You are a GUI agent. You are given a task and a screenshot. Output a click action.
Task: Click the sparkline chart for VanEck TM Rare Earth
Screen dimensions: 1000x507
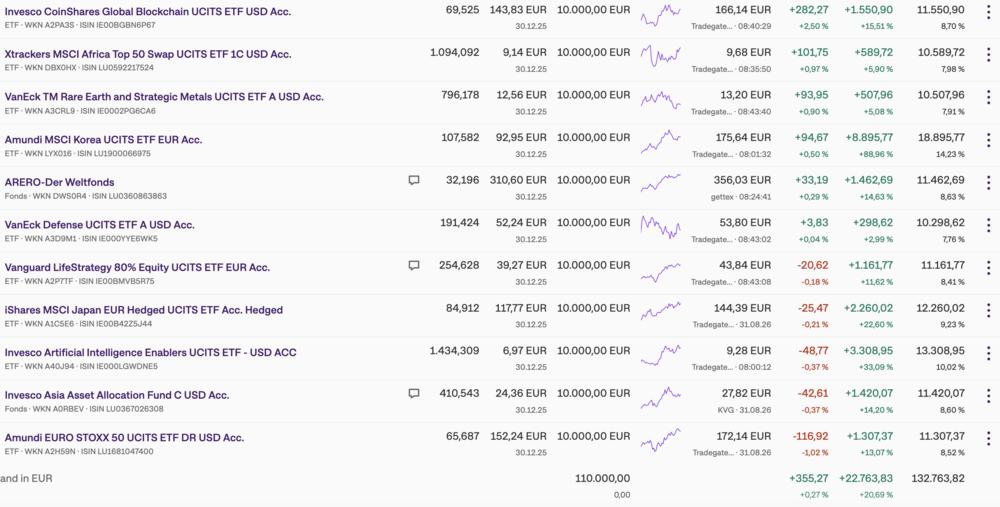[661, 101]
